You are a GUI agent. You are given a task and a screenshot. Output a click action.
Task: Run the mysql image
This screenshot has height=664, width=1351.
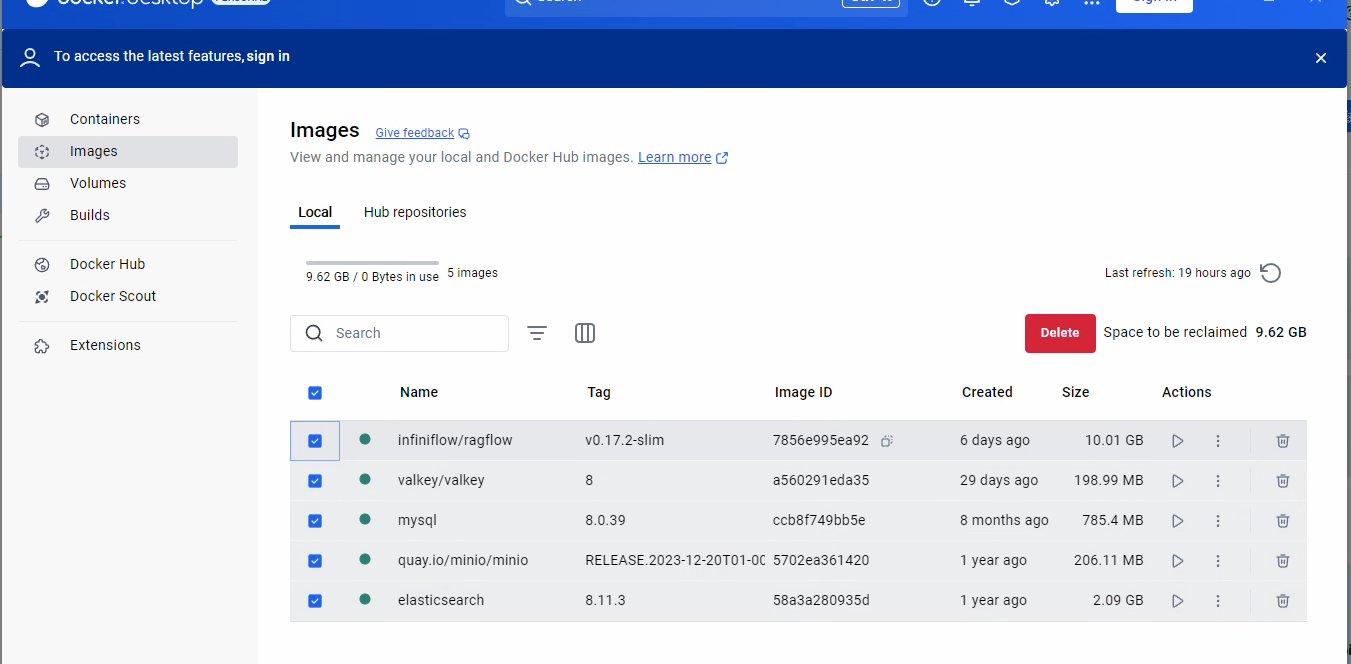[x=1177, y=521]
